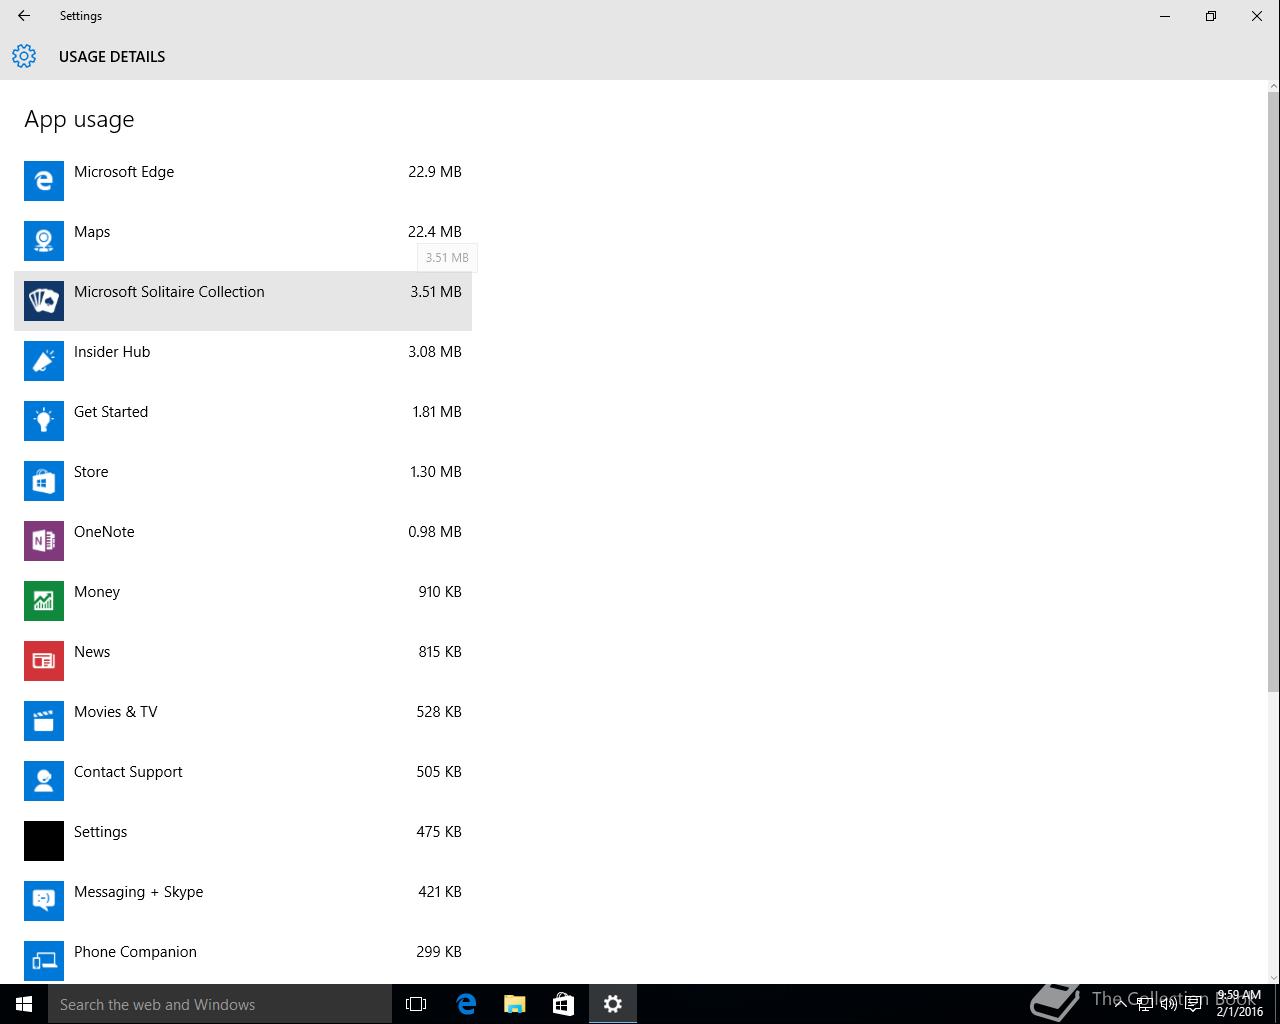Open Task View on the taskbar
Screen dimensions: 1280x1024
tap(416, 1004)
